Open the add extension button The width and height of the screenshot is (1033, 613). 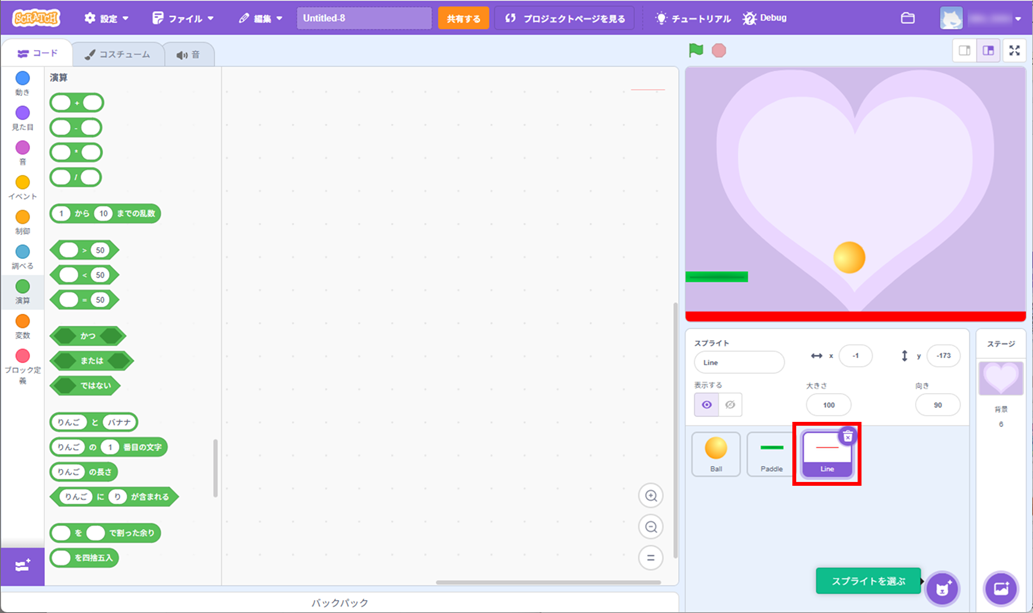pyautogui.click(x=22, y=565)
